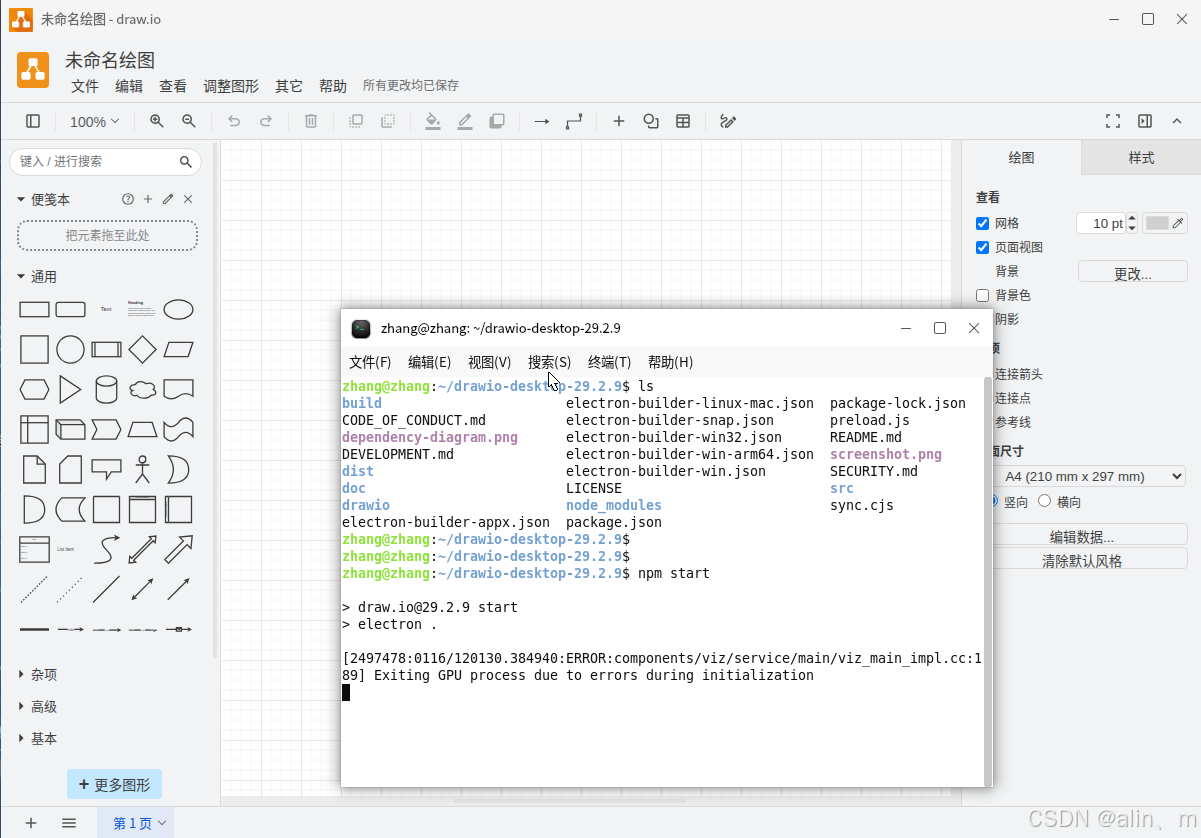Click the 所有更改均已保存 status text

pos(411,86)
